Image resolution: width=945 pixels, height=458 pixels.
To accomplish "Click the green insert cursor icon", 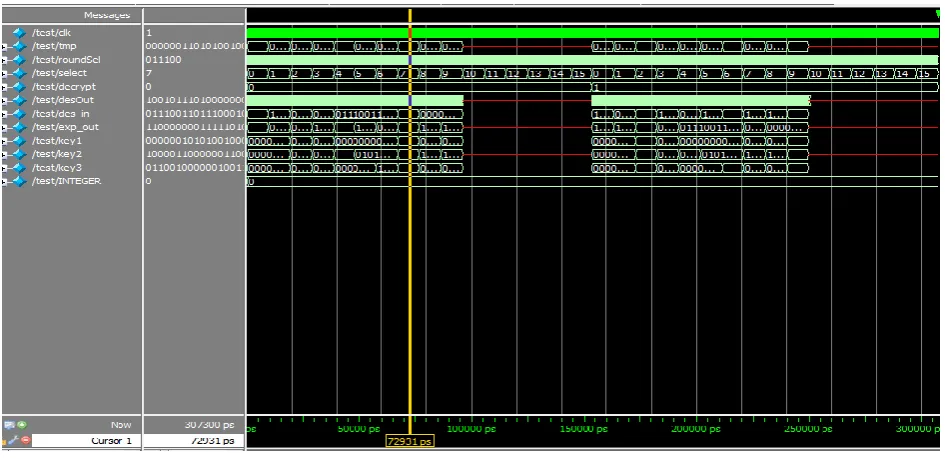I will [x=22, y=425].
